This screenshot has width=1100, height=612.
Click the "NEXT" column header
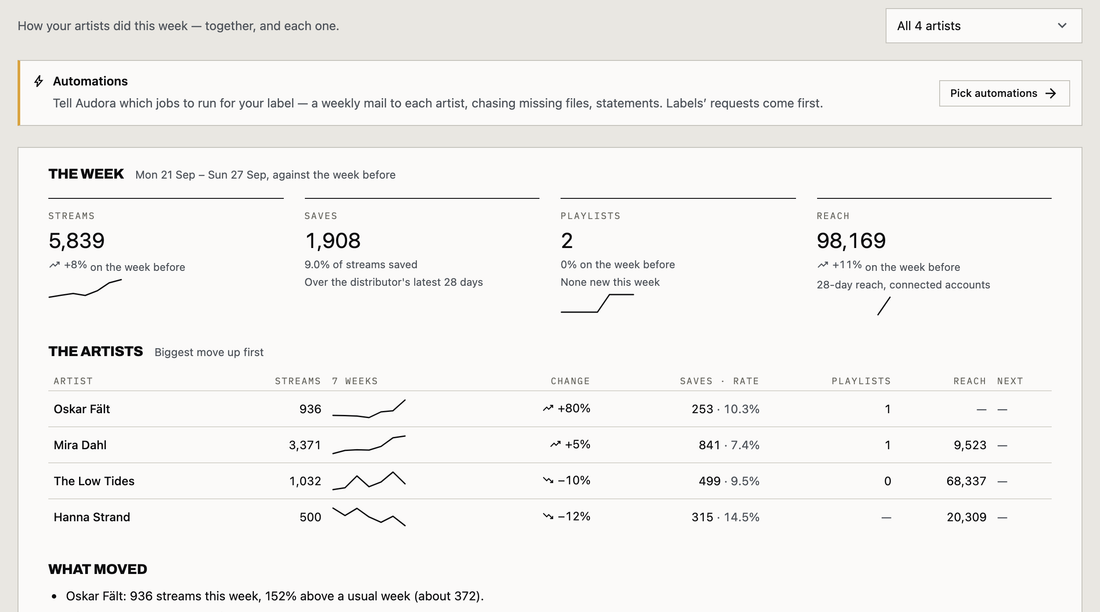click(1010, 381)
